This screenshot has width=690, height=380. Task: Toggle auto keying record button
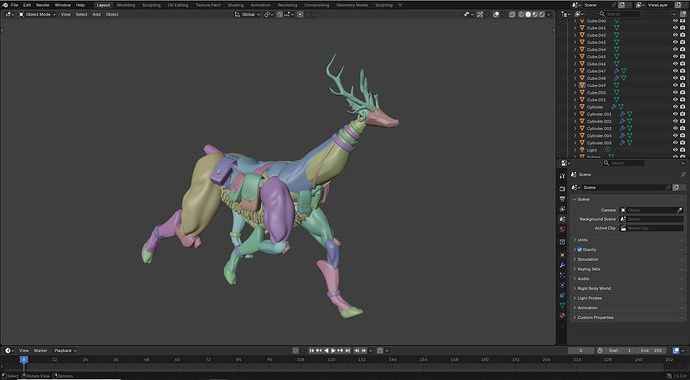(296, 351)
